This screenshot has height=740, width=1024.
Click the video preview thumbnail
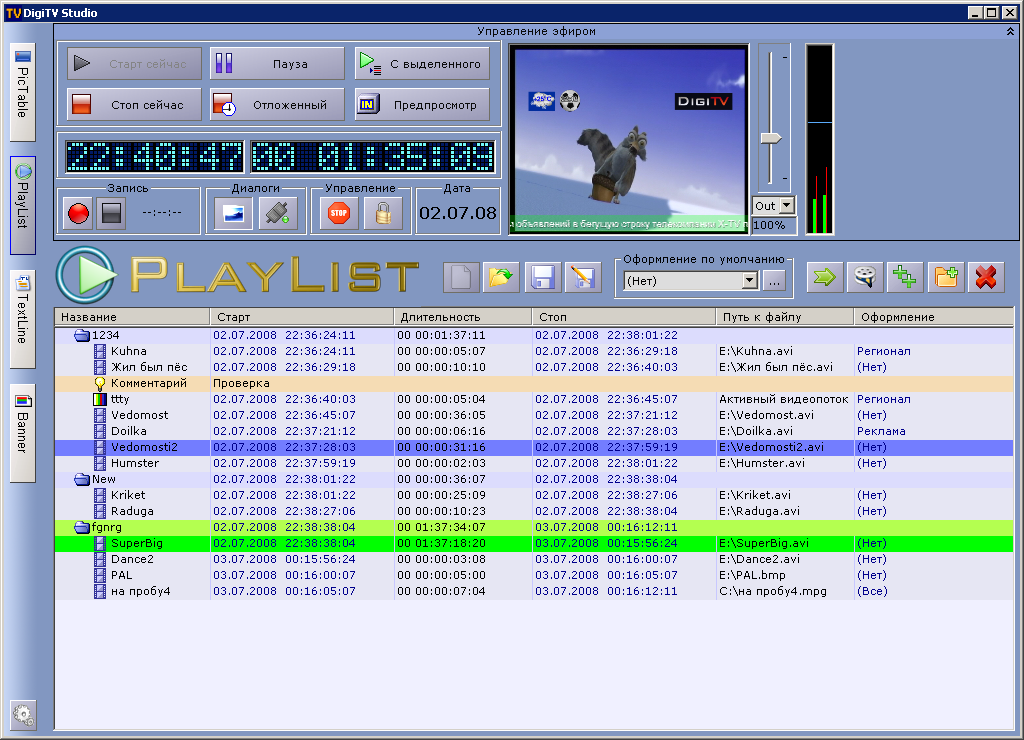[x=628, y=139]
